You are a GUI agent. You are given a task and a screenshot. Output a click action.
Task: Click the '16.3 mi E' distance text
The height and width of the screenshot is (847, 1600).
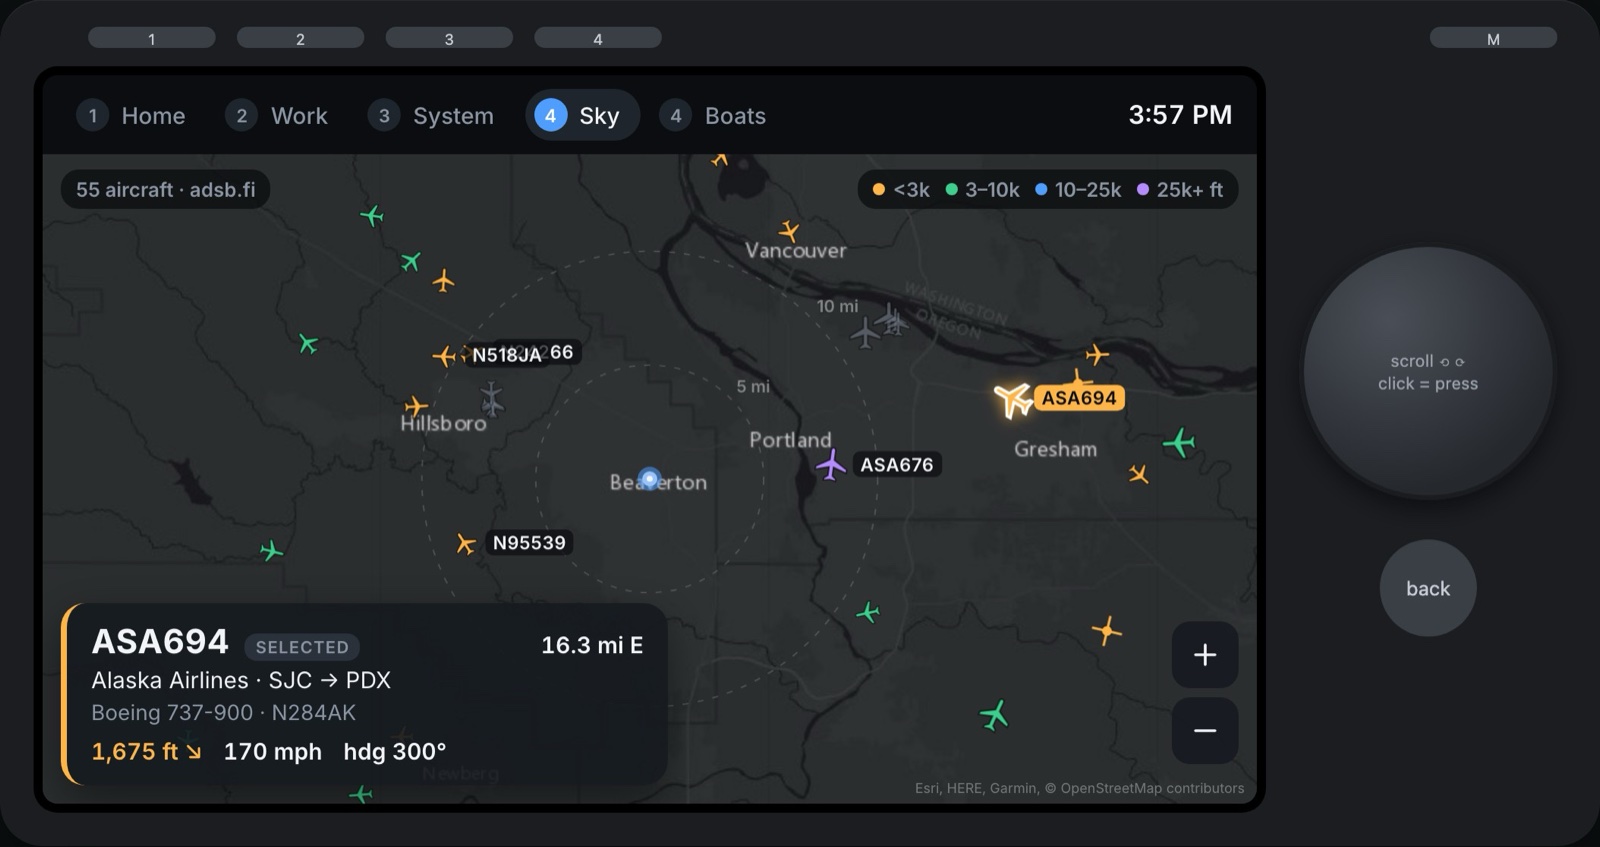pos(592,646)
